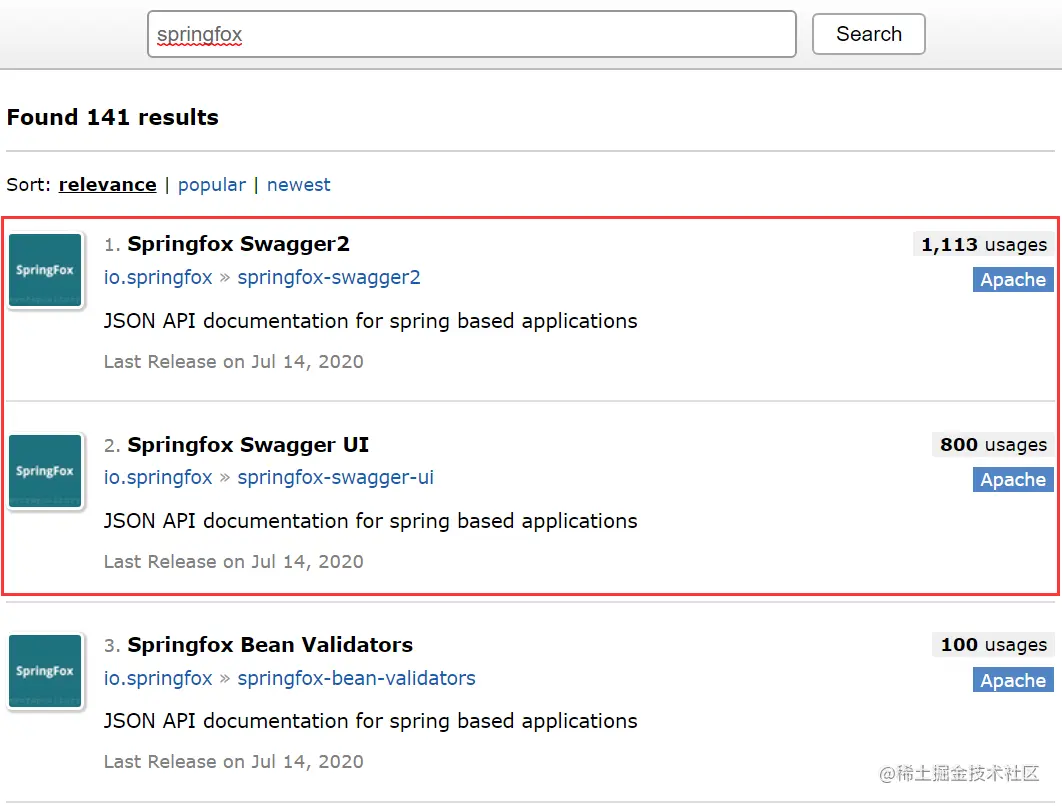1062x806 pixels.
Task: Click io.springfox group link under Swagger UI
Action: click(x=158, y=478)
